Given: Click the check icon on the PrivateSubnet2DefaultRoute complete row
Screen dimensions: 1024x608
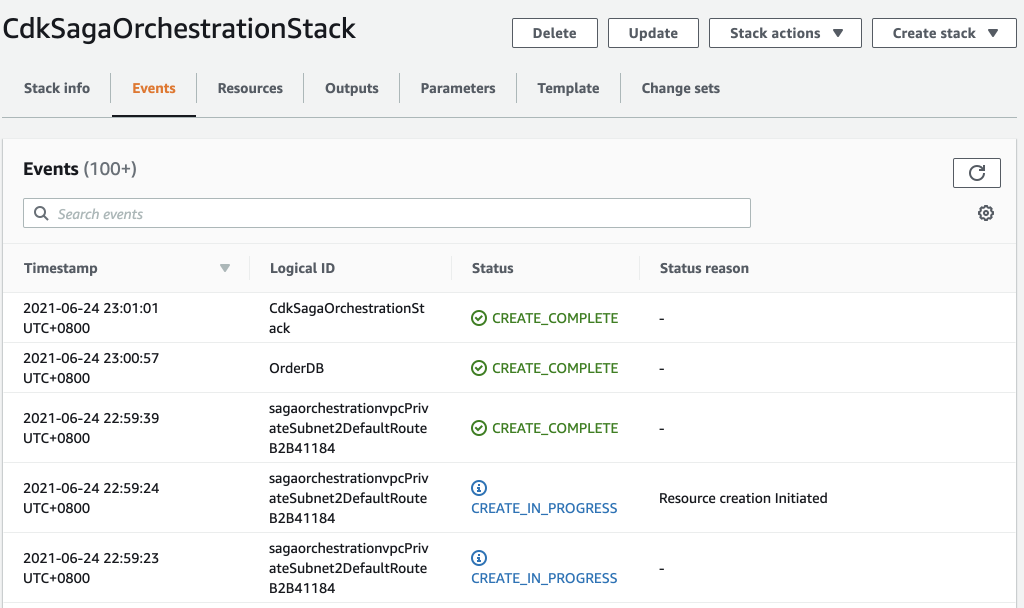Looking at the screenshot, I should pos(479,427).
